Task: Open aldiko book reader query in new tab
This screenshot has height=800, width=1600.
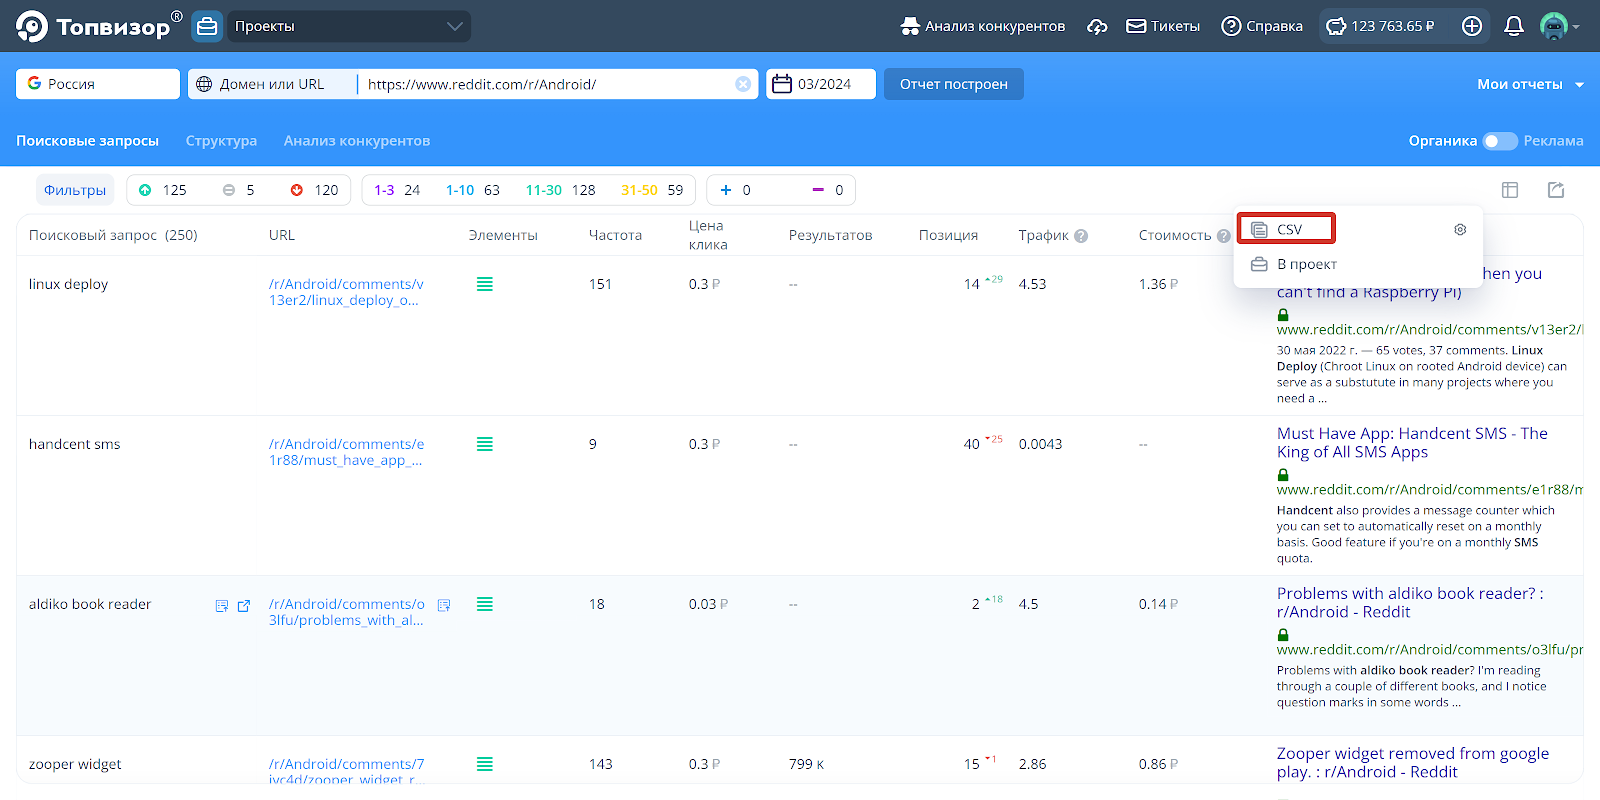Action: click(244, 606)
